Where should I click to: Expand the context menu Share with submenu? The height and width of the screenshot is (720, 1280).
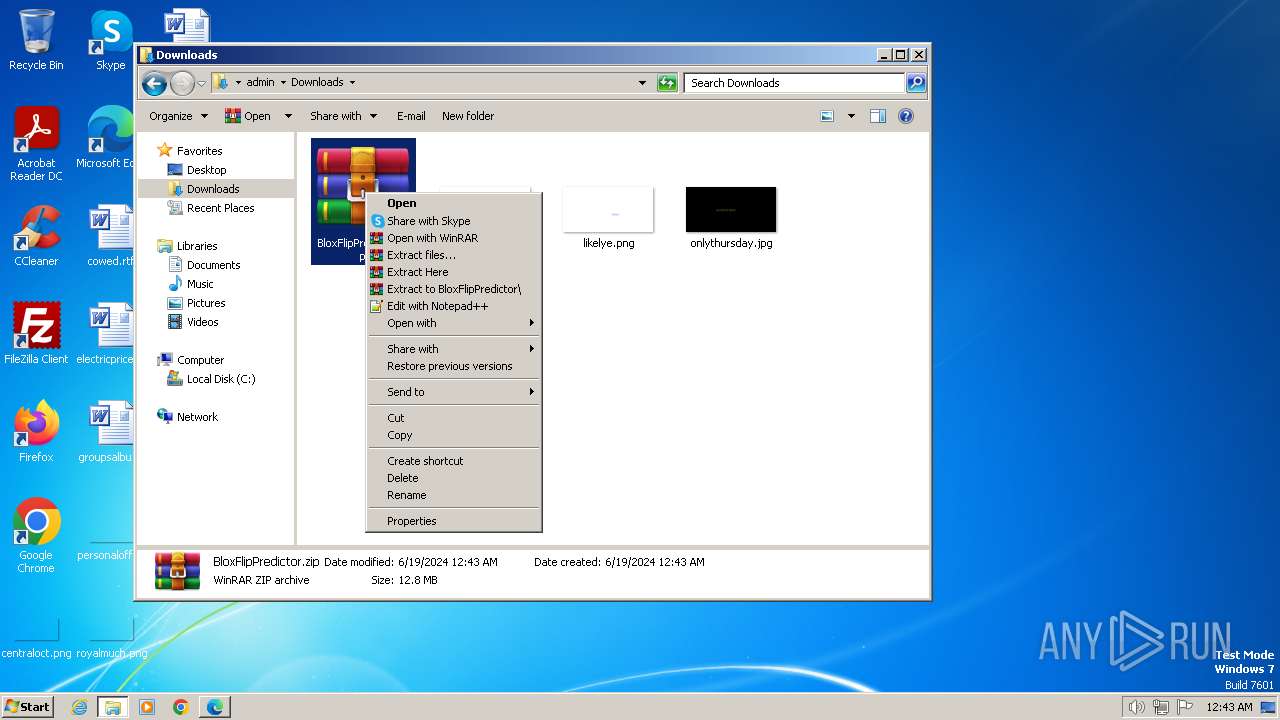(x=454, y=349)
